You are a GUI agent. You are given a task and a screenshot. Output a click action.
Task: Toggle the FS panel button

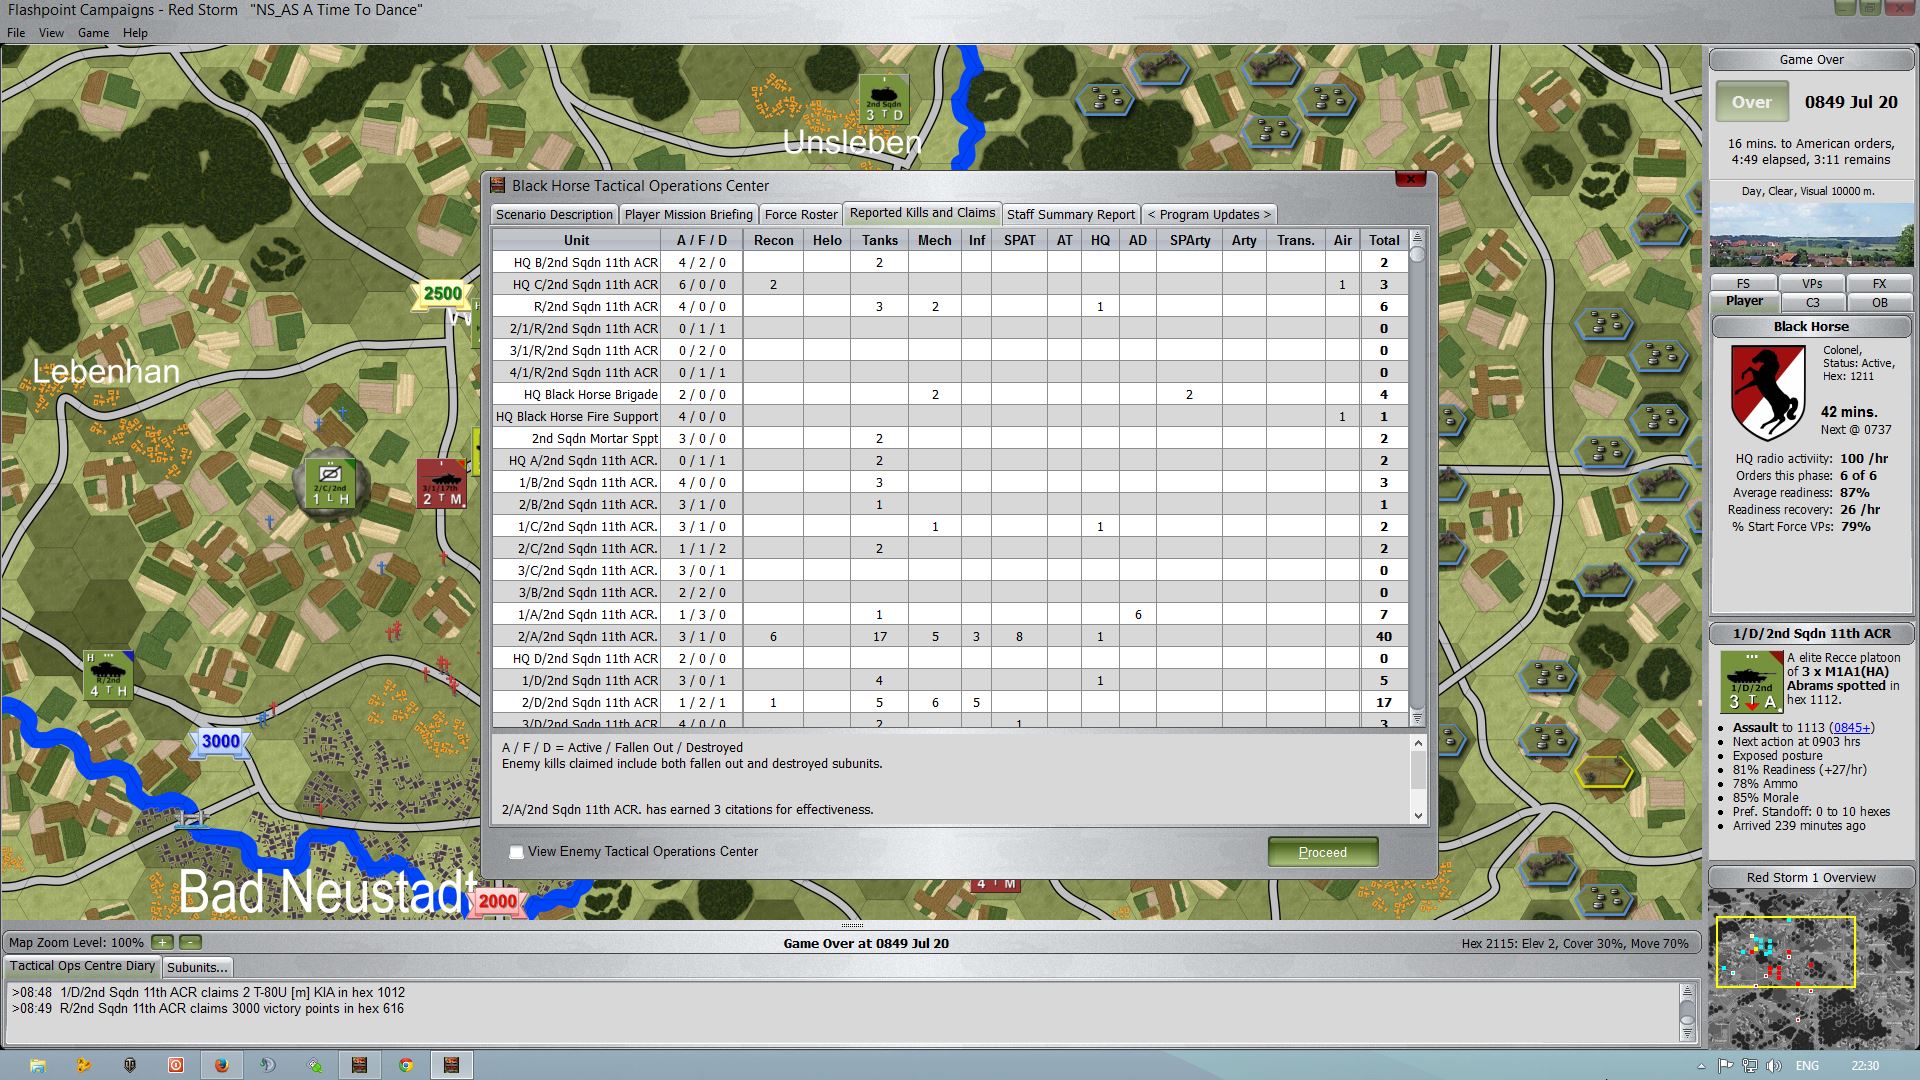(1743, 283)
